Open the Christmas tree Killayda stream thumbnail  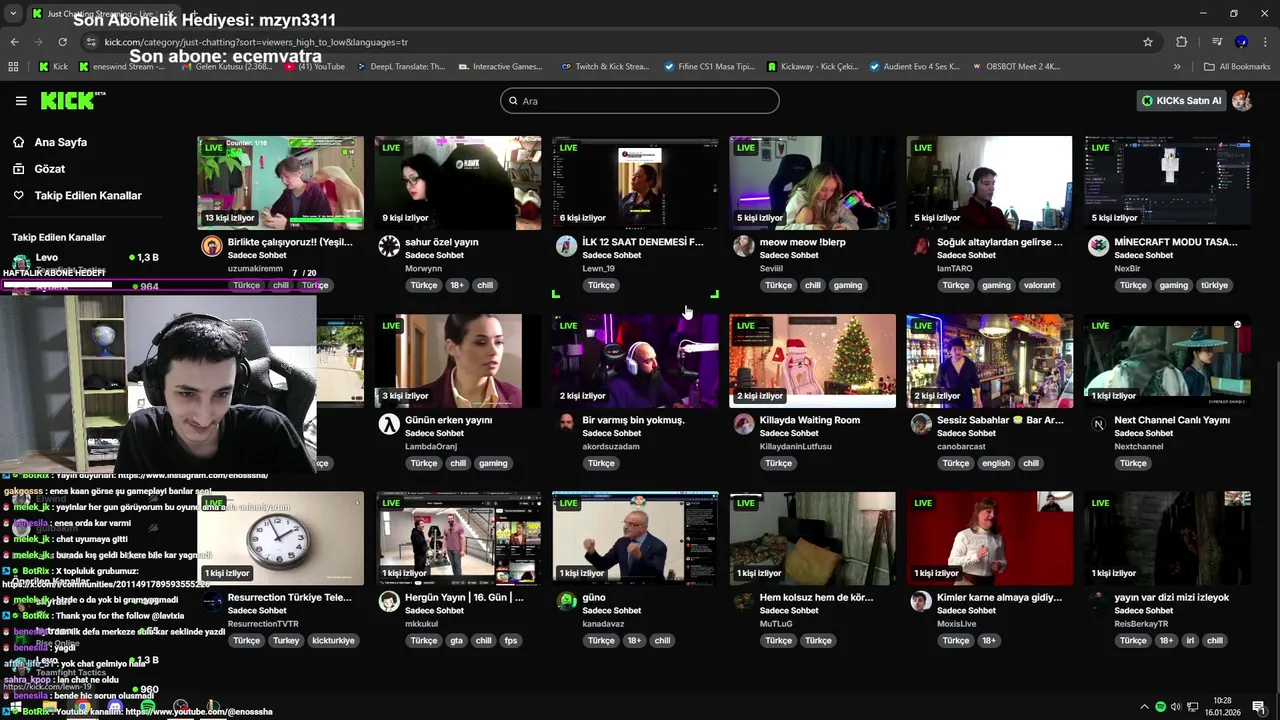(x=812, y=360)
